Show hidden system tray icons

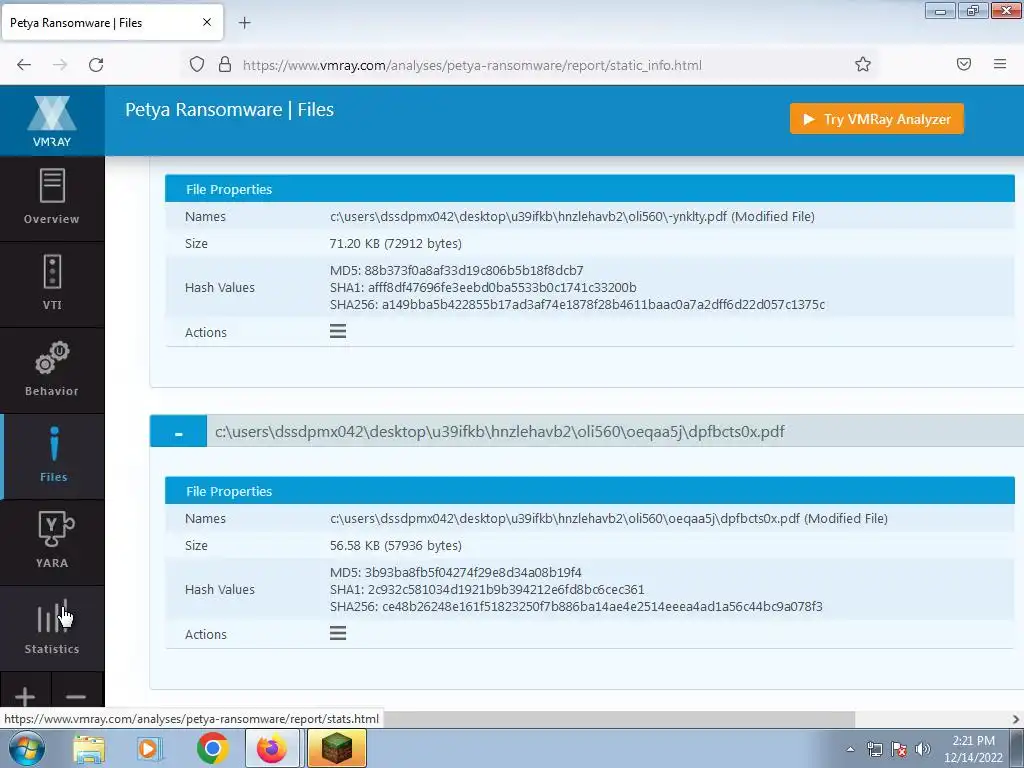pos(850,749)
